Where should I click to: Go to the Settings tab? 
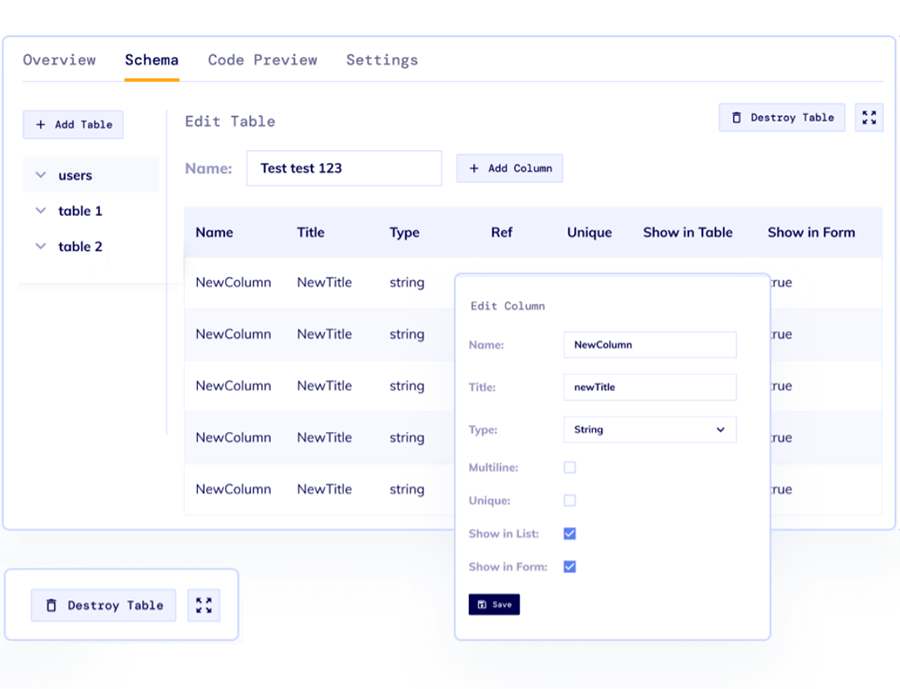pyautogui.click(x=382, y=60)
